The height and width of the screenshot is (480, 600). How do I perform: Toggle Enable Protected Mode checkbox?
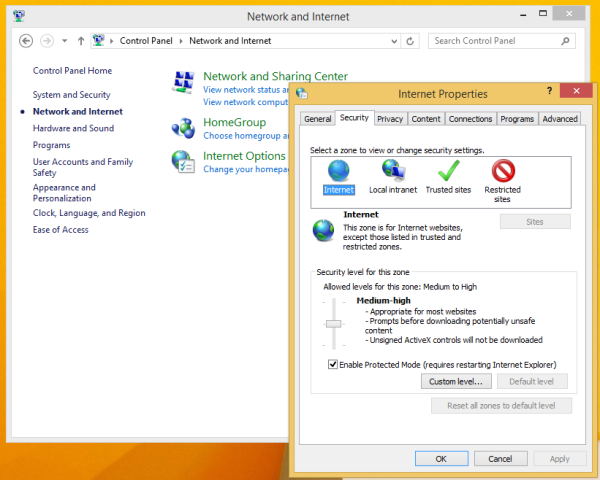click(x=333, y=364)
